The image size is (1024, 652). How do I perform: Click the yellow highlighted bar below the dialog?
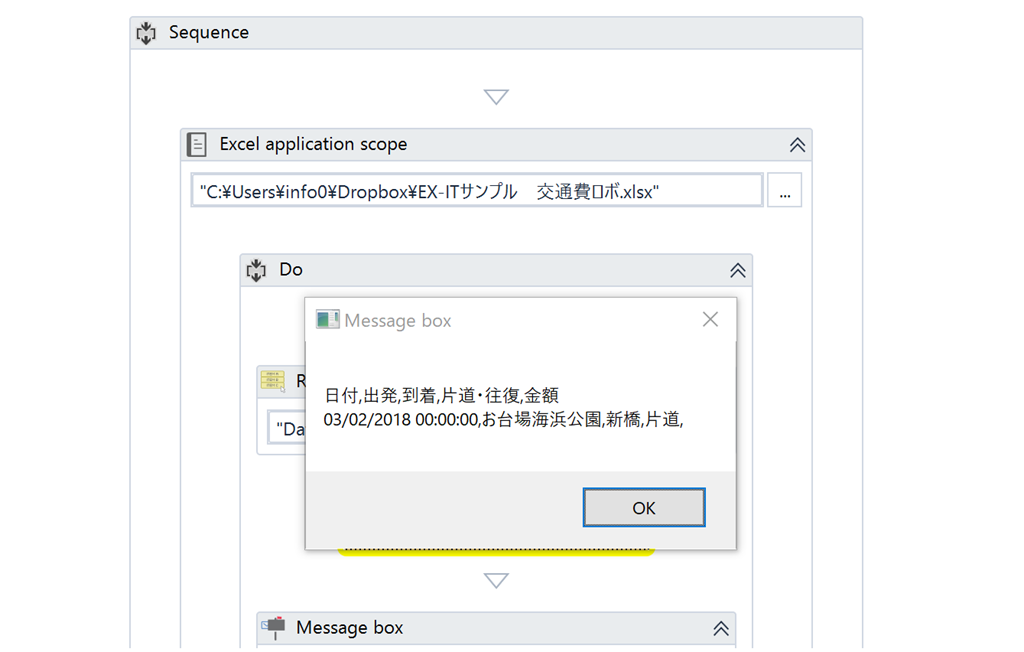click(496, 552)
